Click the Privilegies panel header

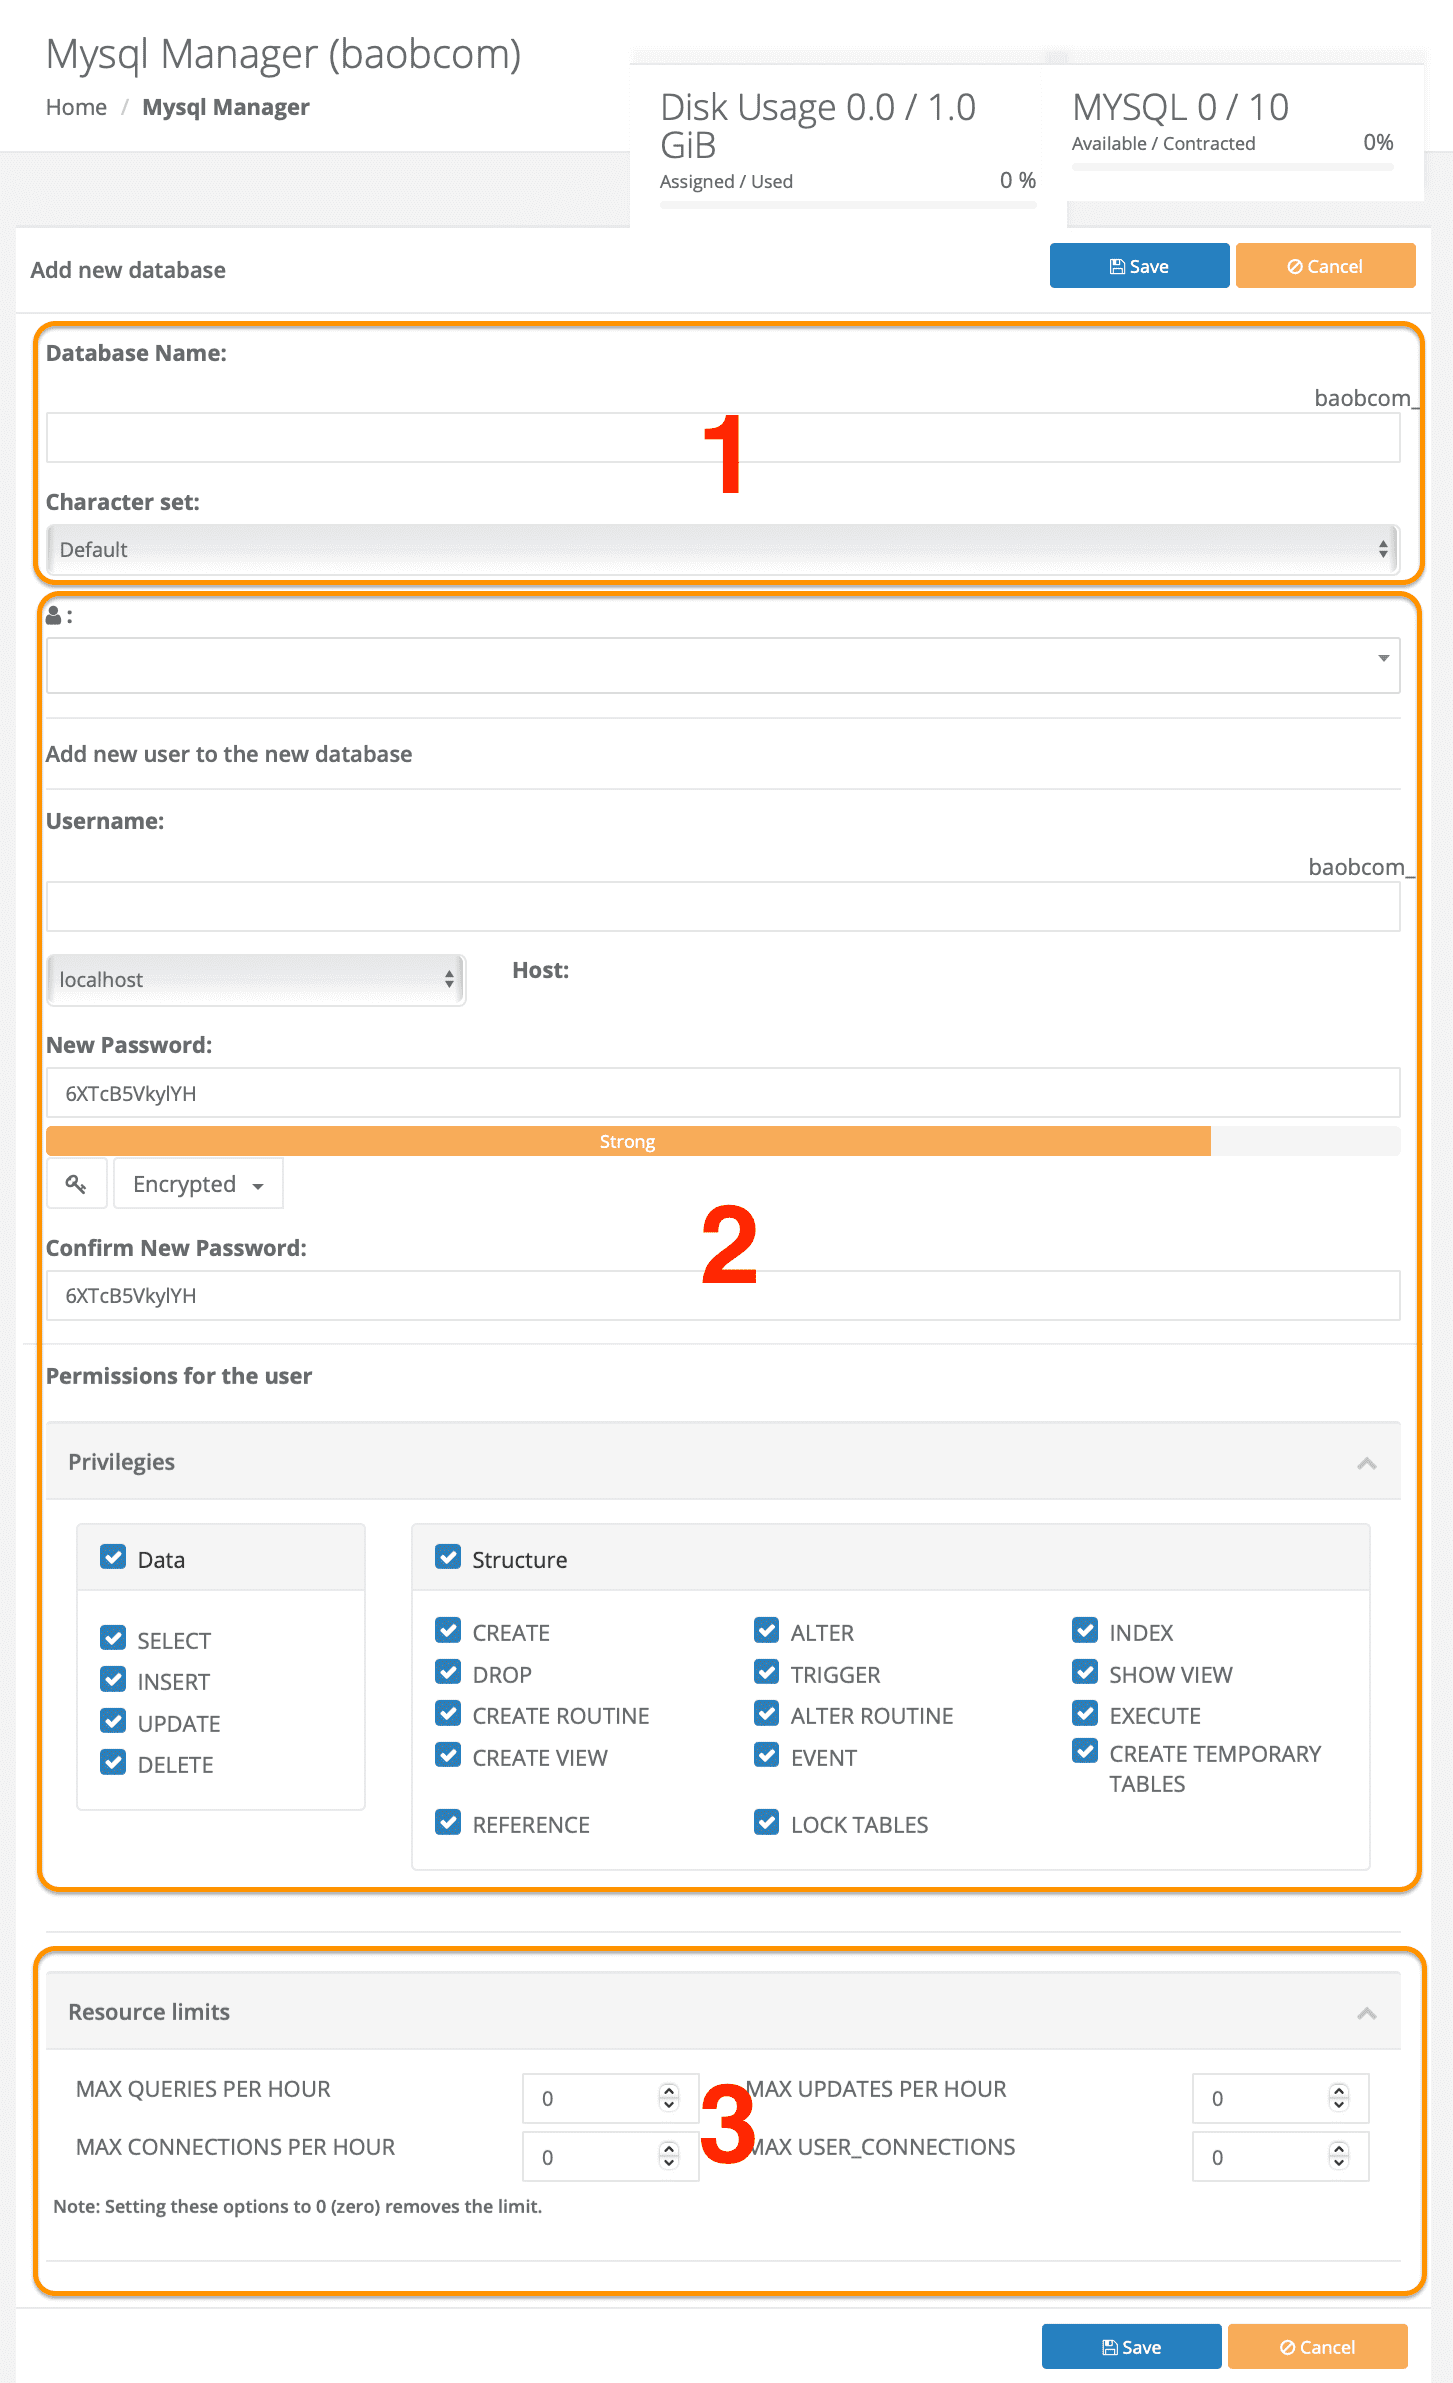pyautogui.click(x=723, y=1462)
